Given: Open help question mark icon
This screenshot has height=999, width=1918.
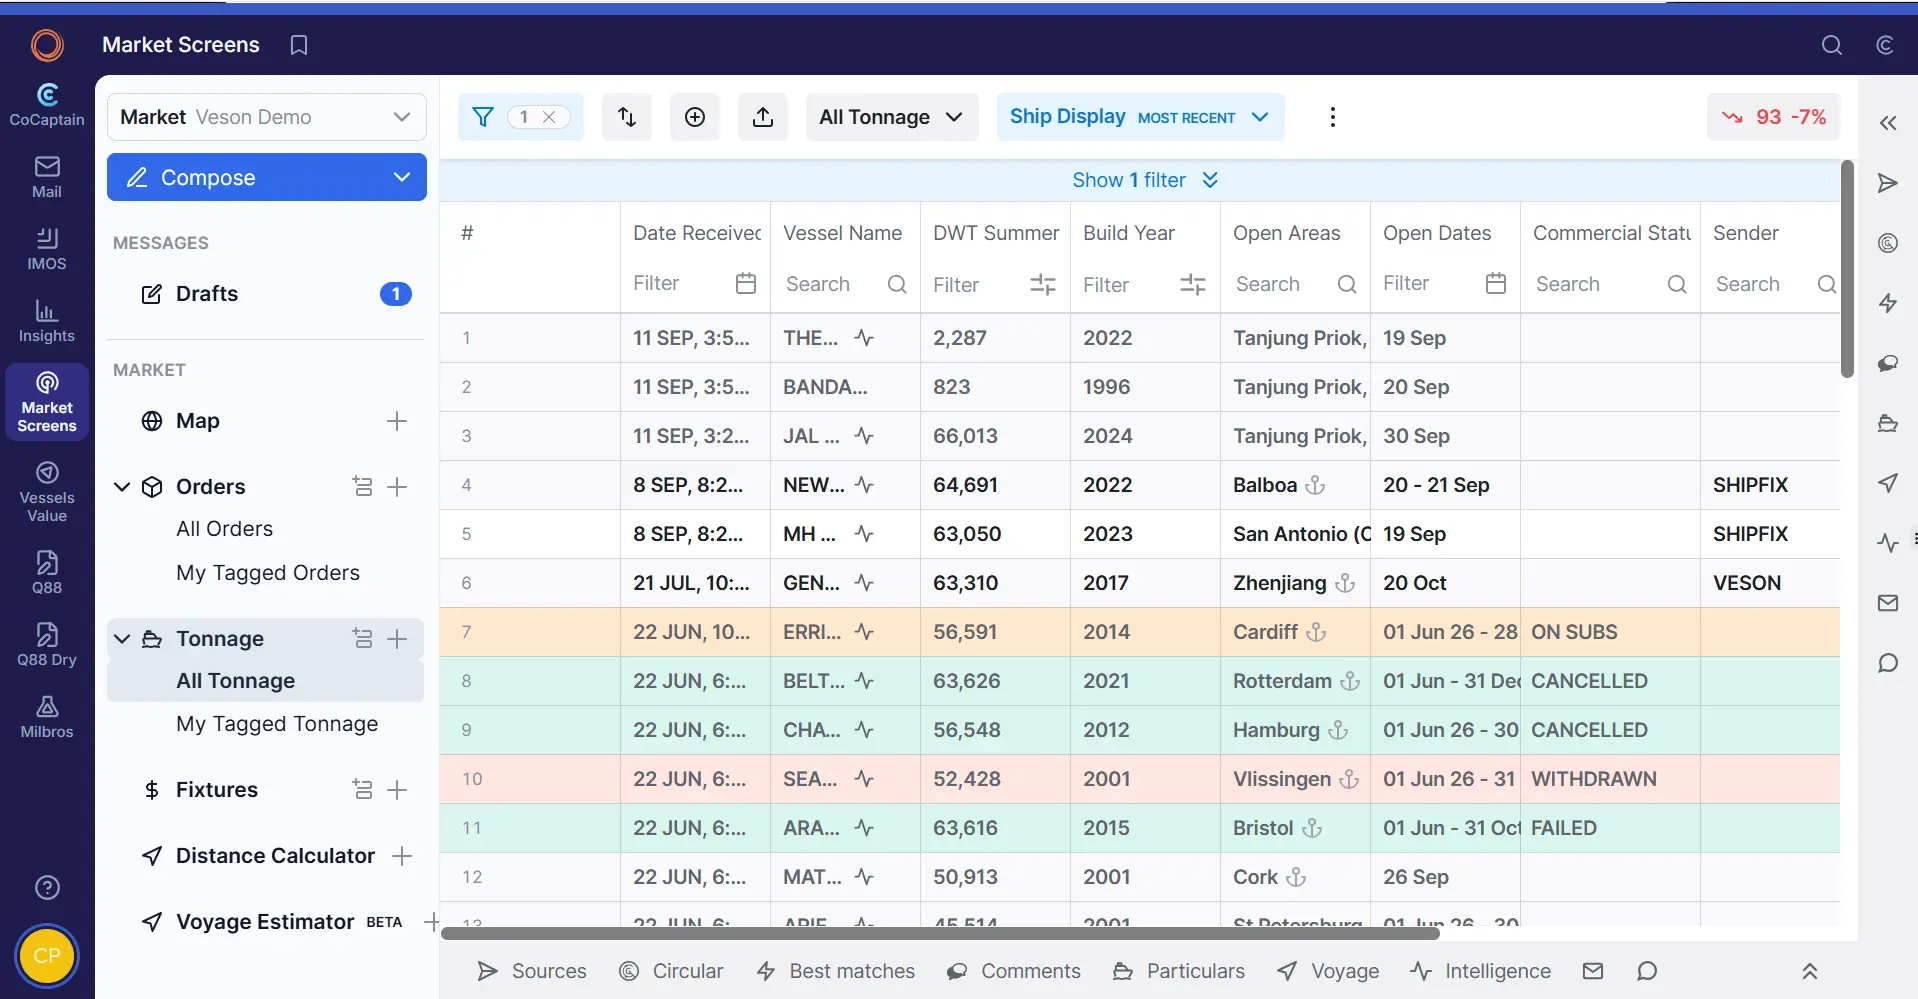Looking at the screenshot, I should pos(47,888).
